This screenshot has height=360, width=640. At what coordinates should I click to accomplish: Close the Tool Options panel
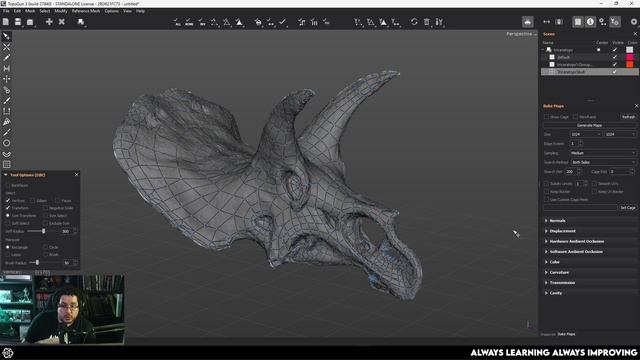click(76, 175)
